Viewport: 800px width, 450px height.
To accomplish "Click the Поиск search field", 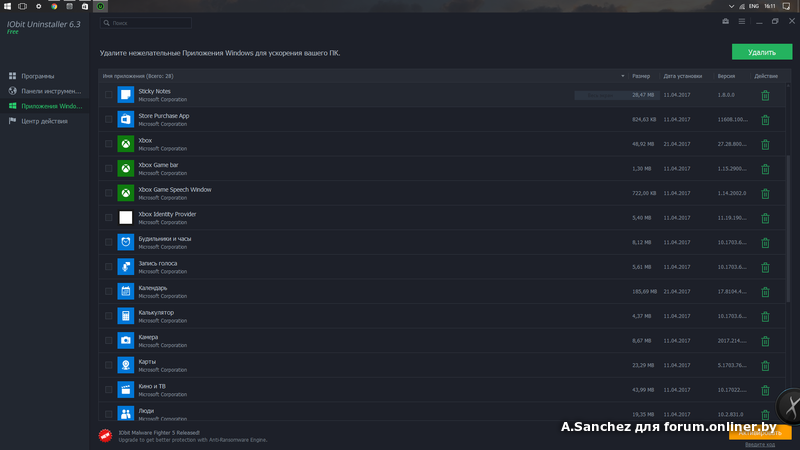I will 146,23.
